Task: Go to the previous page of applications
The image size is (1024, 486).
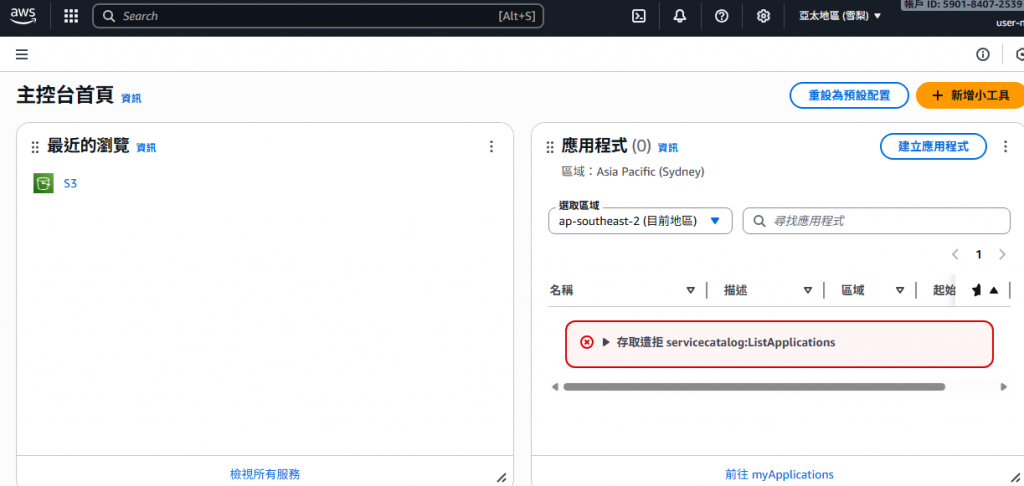Action: coord(955,254)
